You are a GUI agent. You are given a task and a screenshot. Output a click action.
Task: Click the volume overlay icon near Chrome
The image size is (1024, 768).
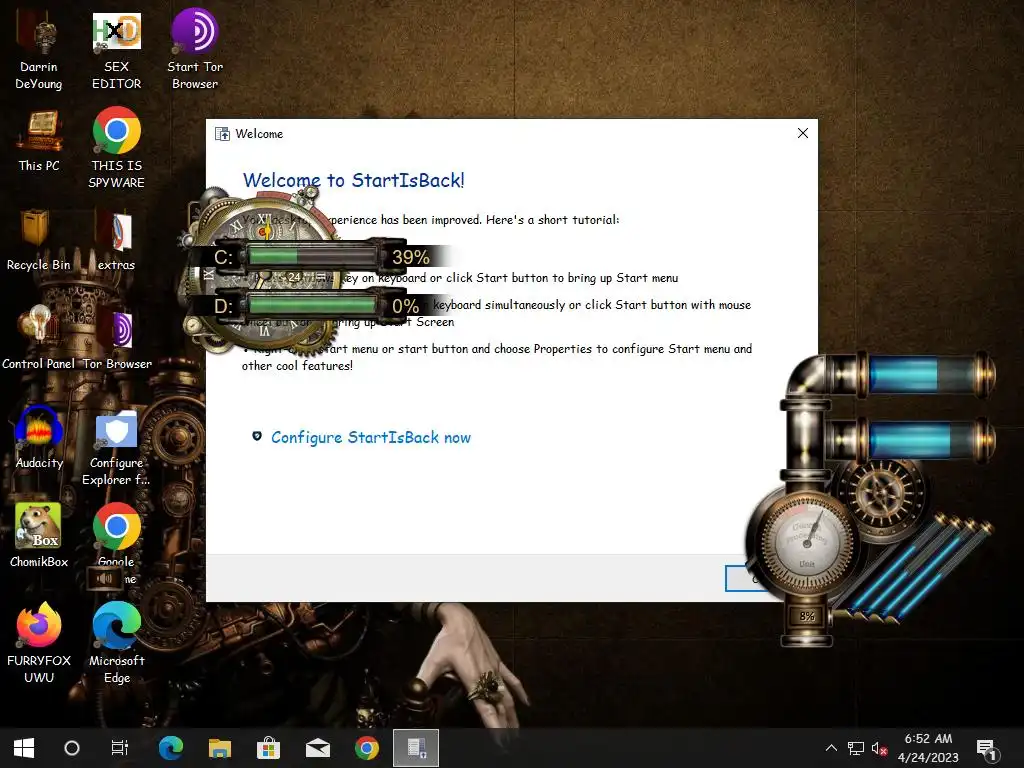(104, 579)
